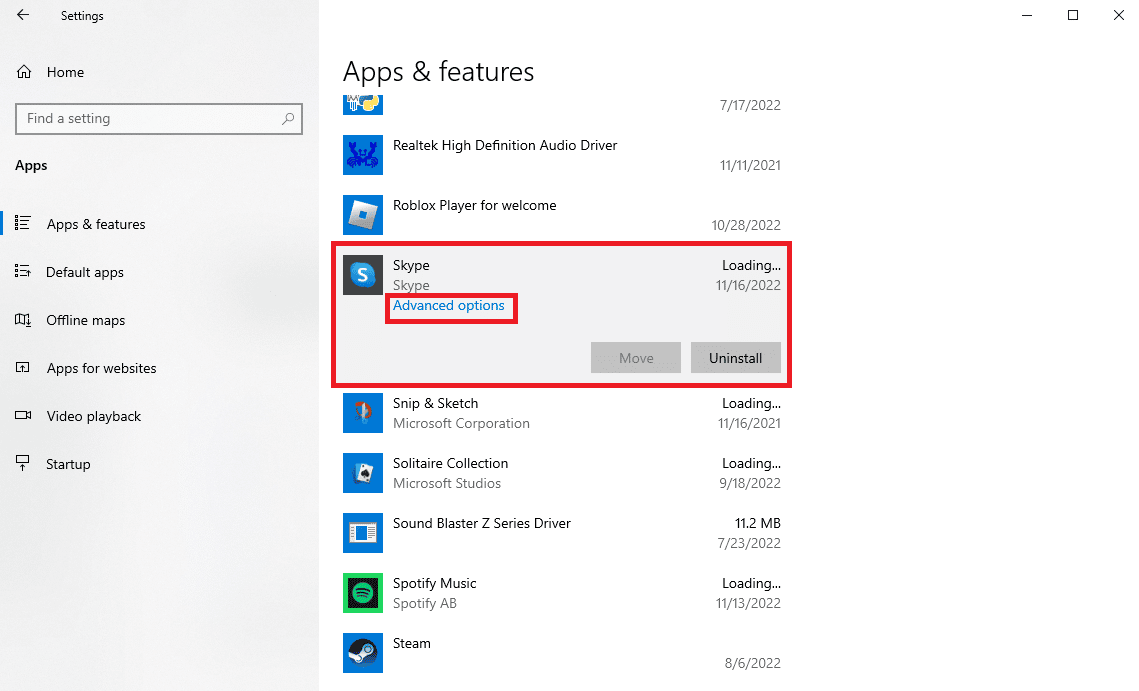Viewport: 1139px width, 691px height.
Task: Click the Spotify AB publisher text
Action: pyautogui.click(x=425, y=603)
